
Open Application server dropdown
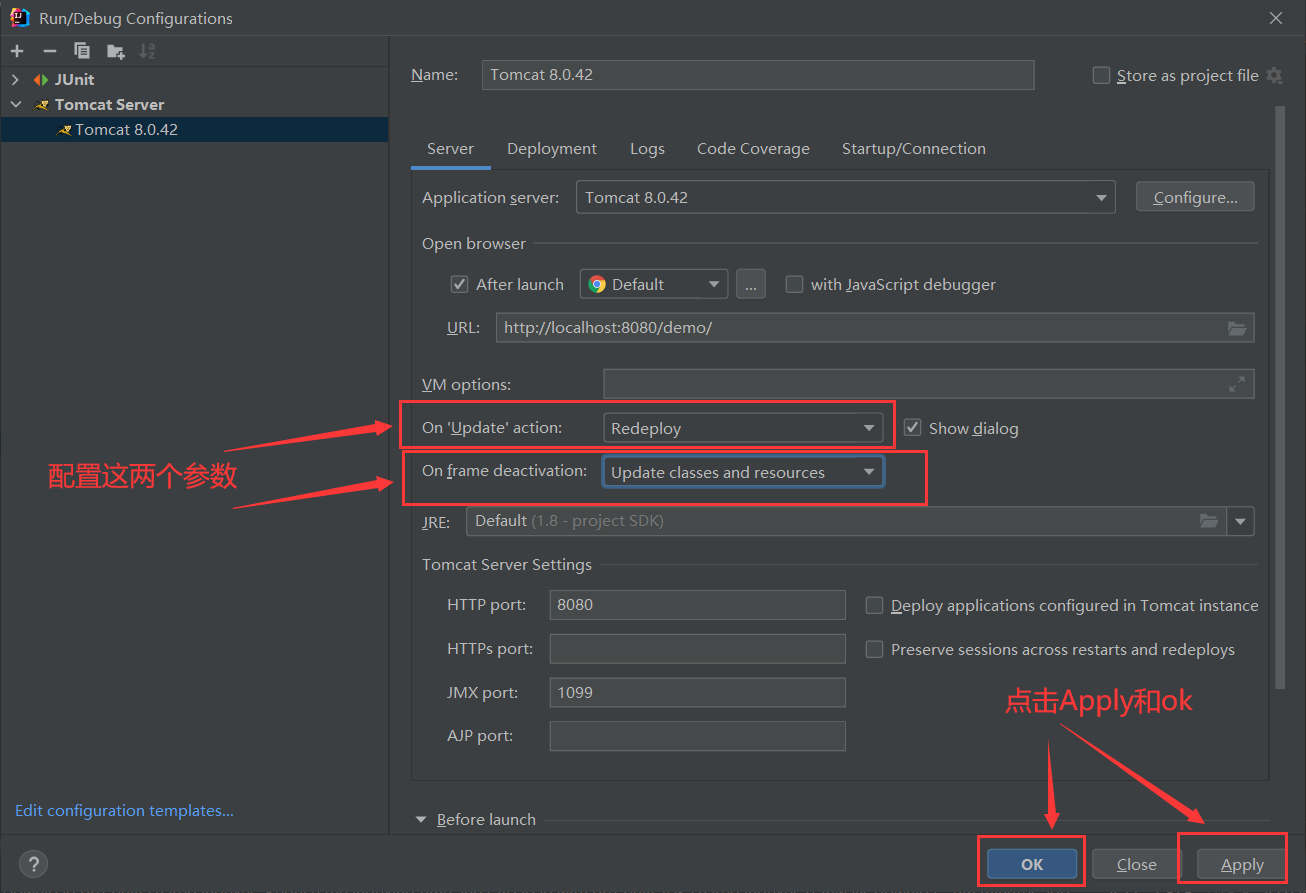click(x=1101, y=197)
